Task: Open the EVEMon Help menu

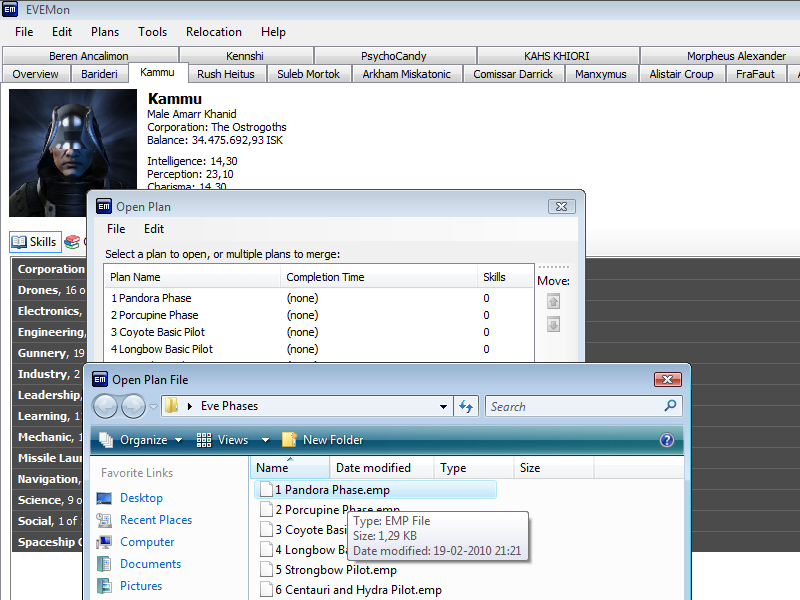Action: pyautogui.click(x=273, y=32)
